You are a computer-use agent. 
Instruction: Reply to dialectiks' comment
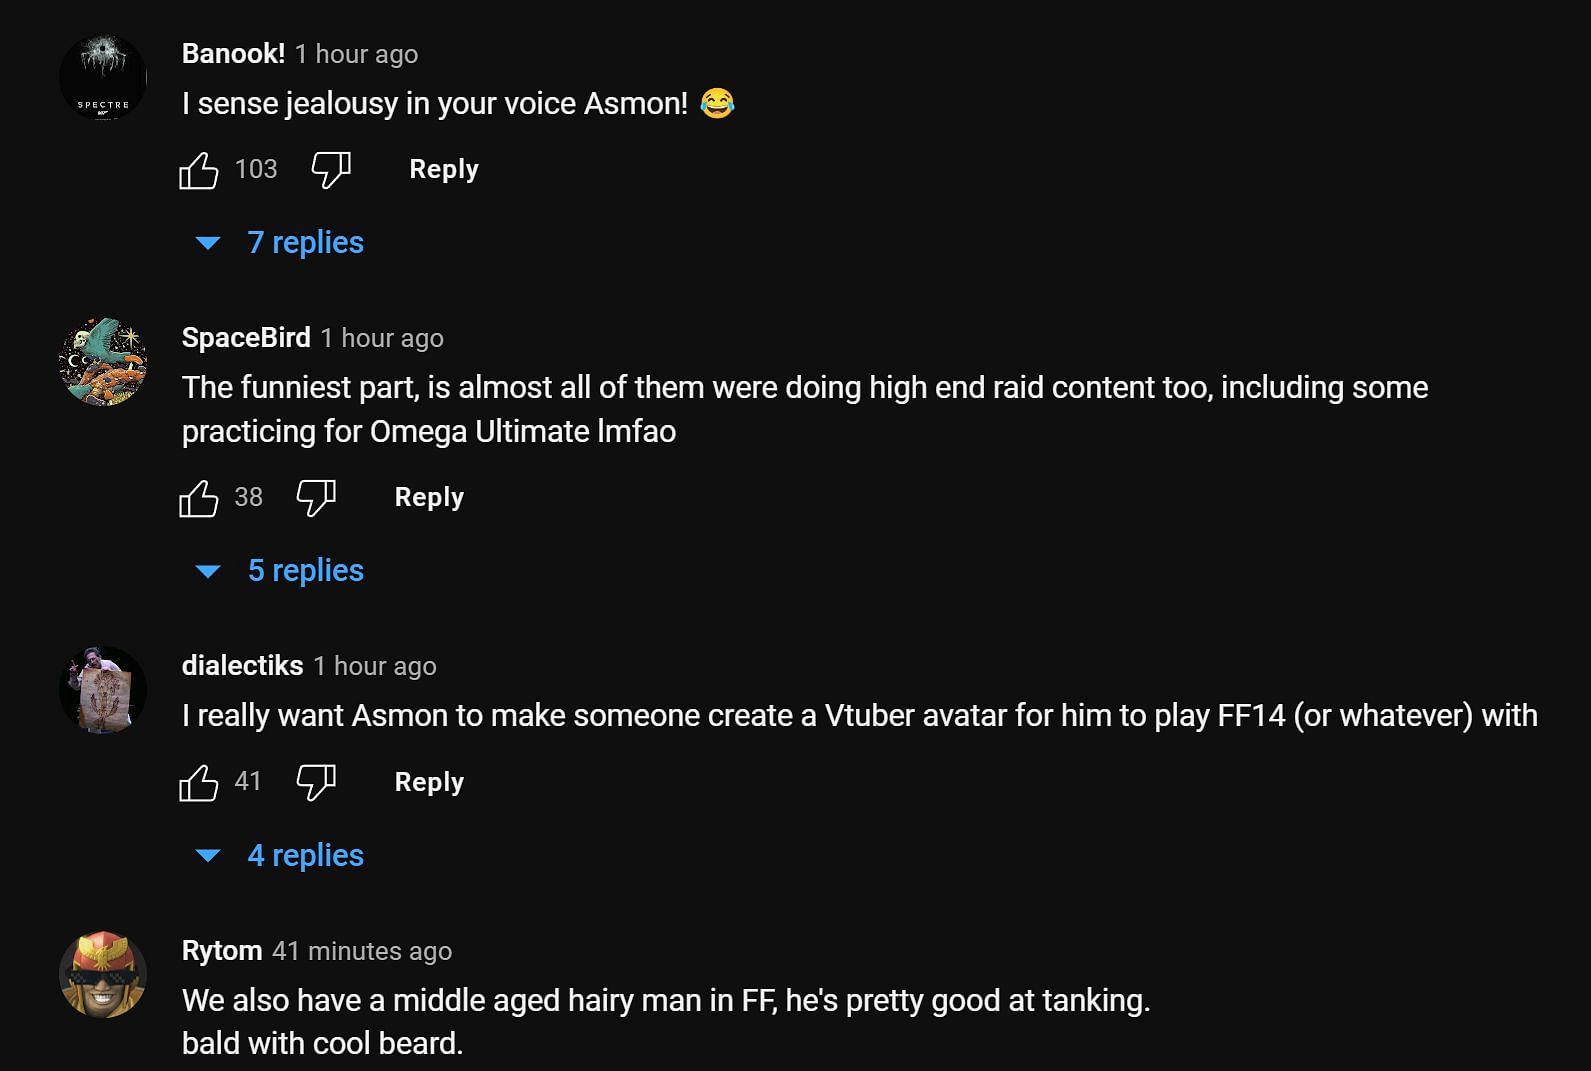[x=429, y=782]
